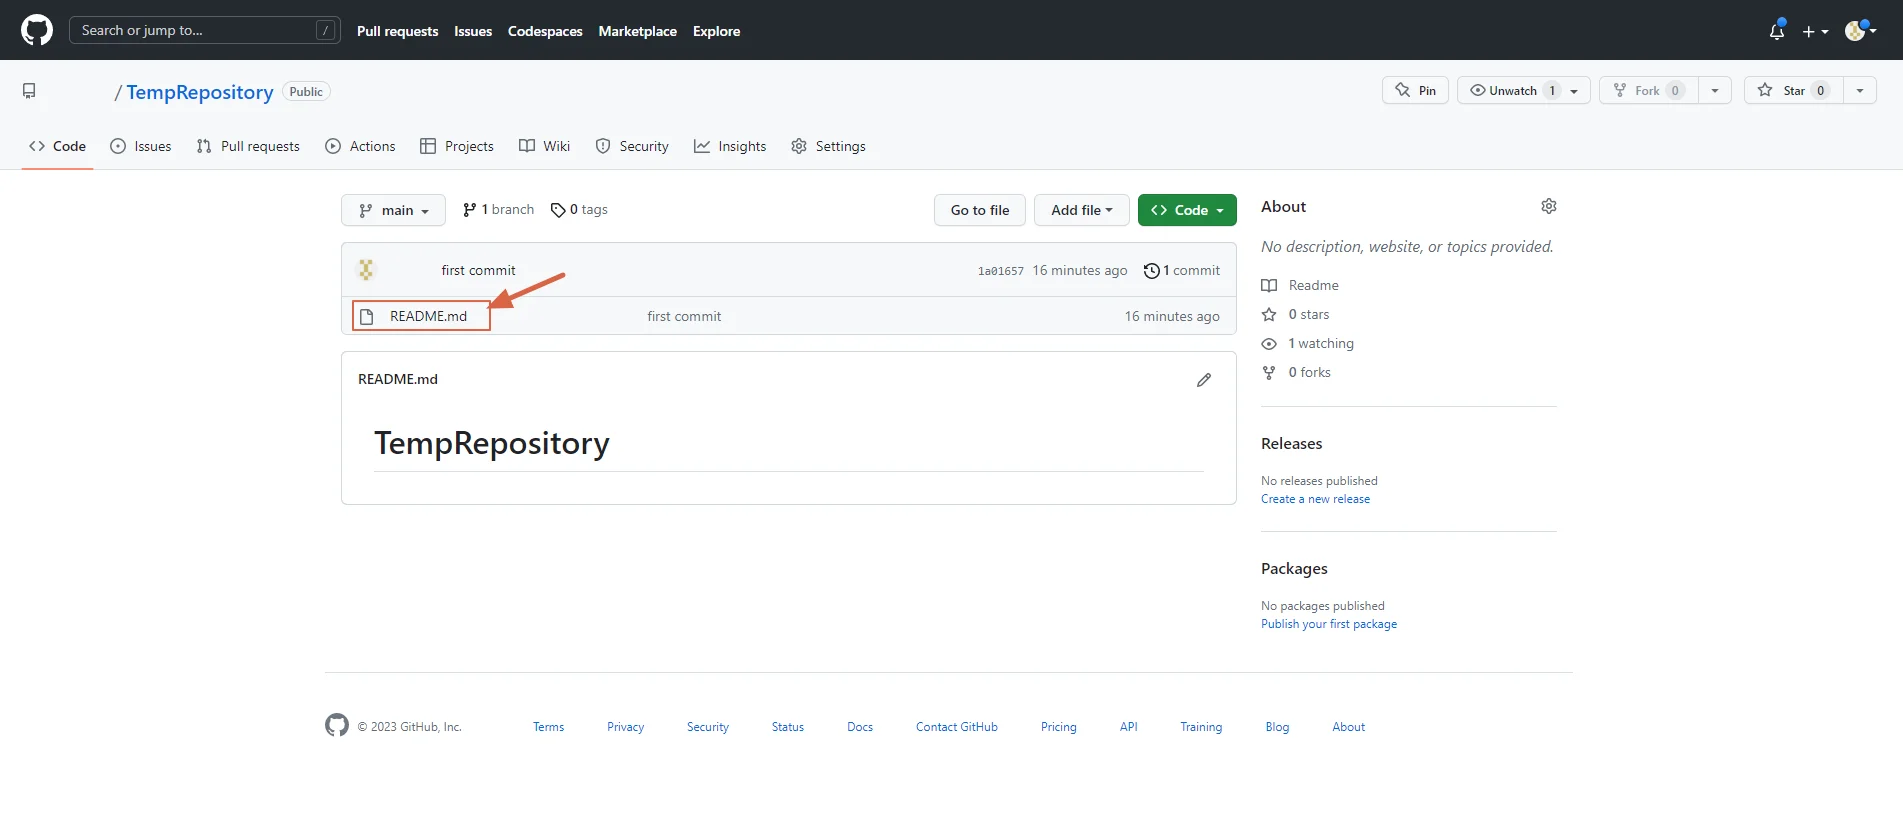Open 0 stars link in About
Viewport: 1903px width, 840px height.
point(1296,314)
